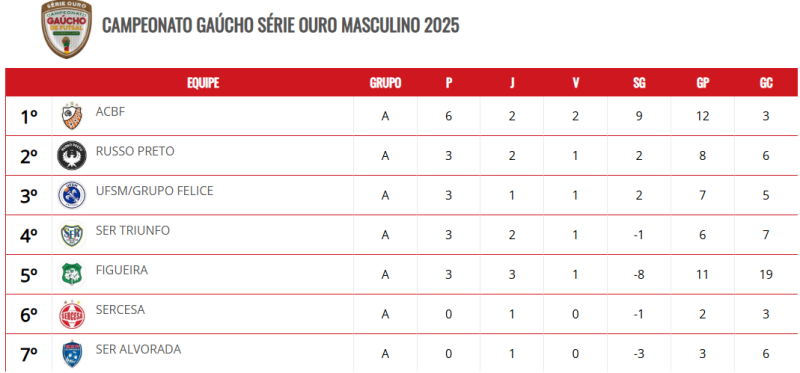Click the Figueira green team crest
Viewport: 800px width, 373px height.
click(72, 275)
